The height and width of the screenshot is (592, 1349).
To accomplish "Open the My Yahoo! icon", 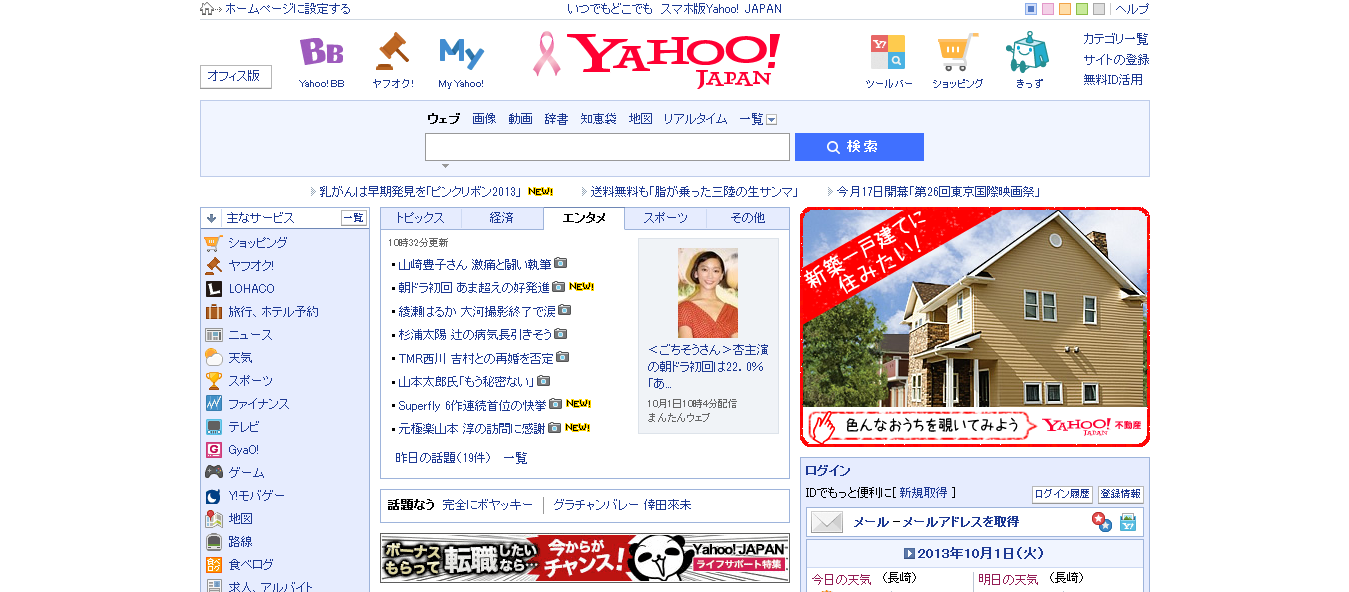I will [x=461, y=53].
